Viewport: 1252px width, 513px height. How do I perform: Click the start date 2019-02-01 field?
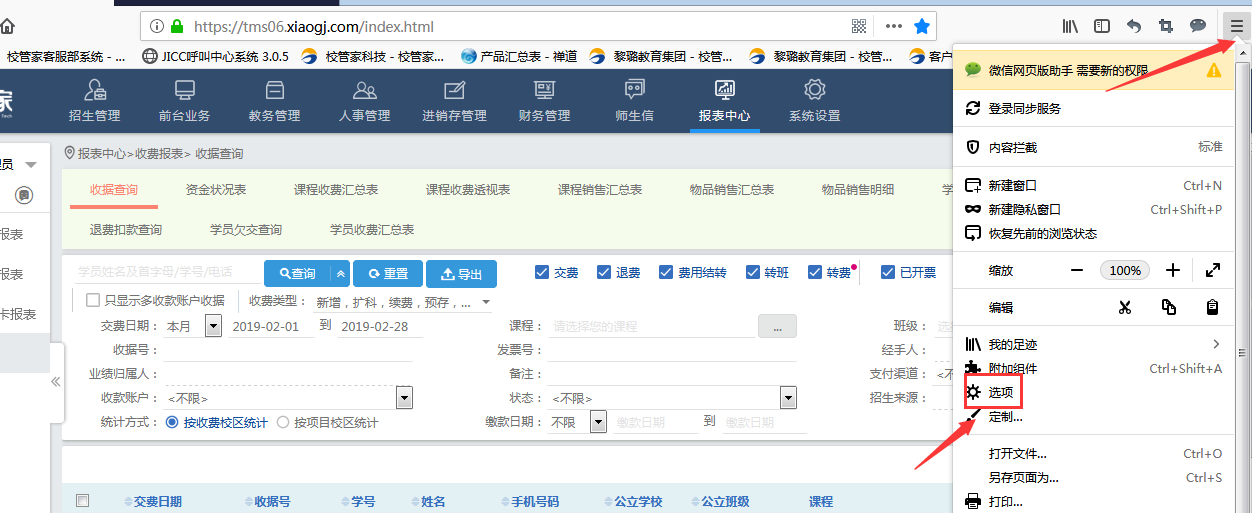[272, 326]
